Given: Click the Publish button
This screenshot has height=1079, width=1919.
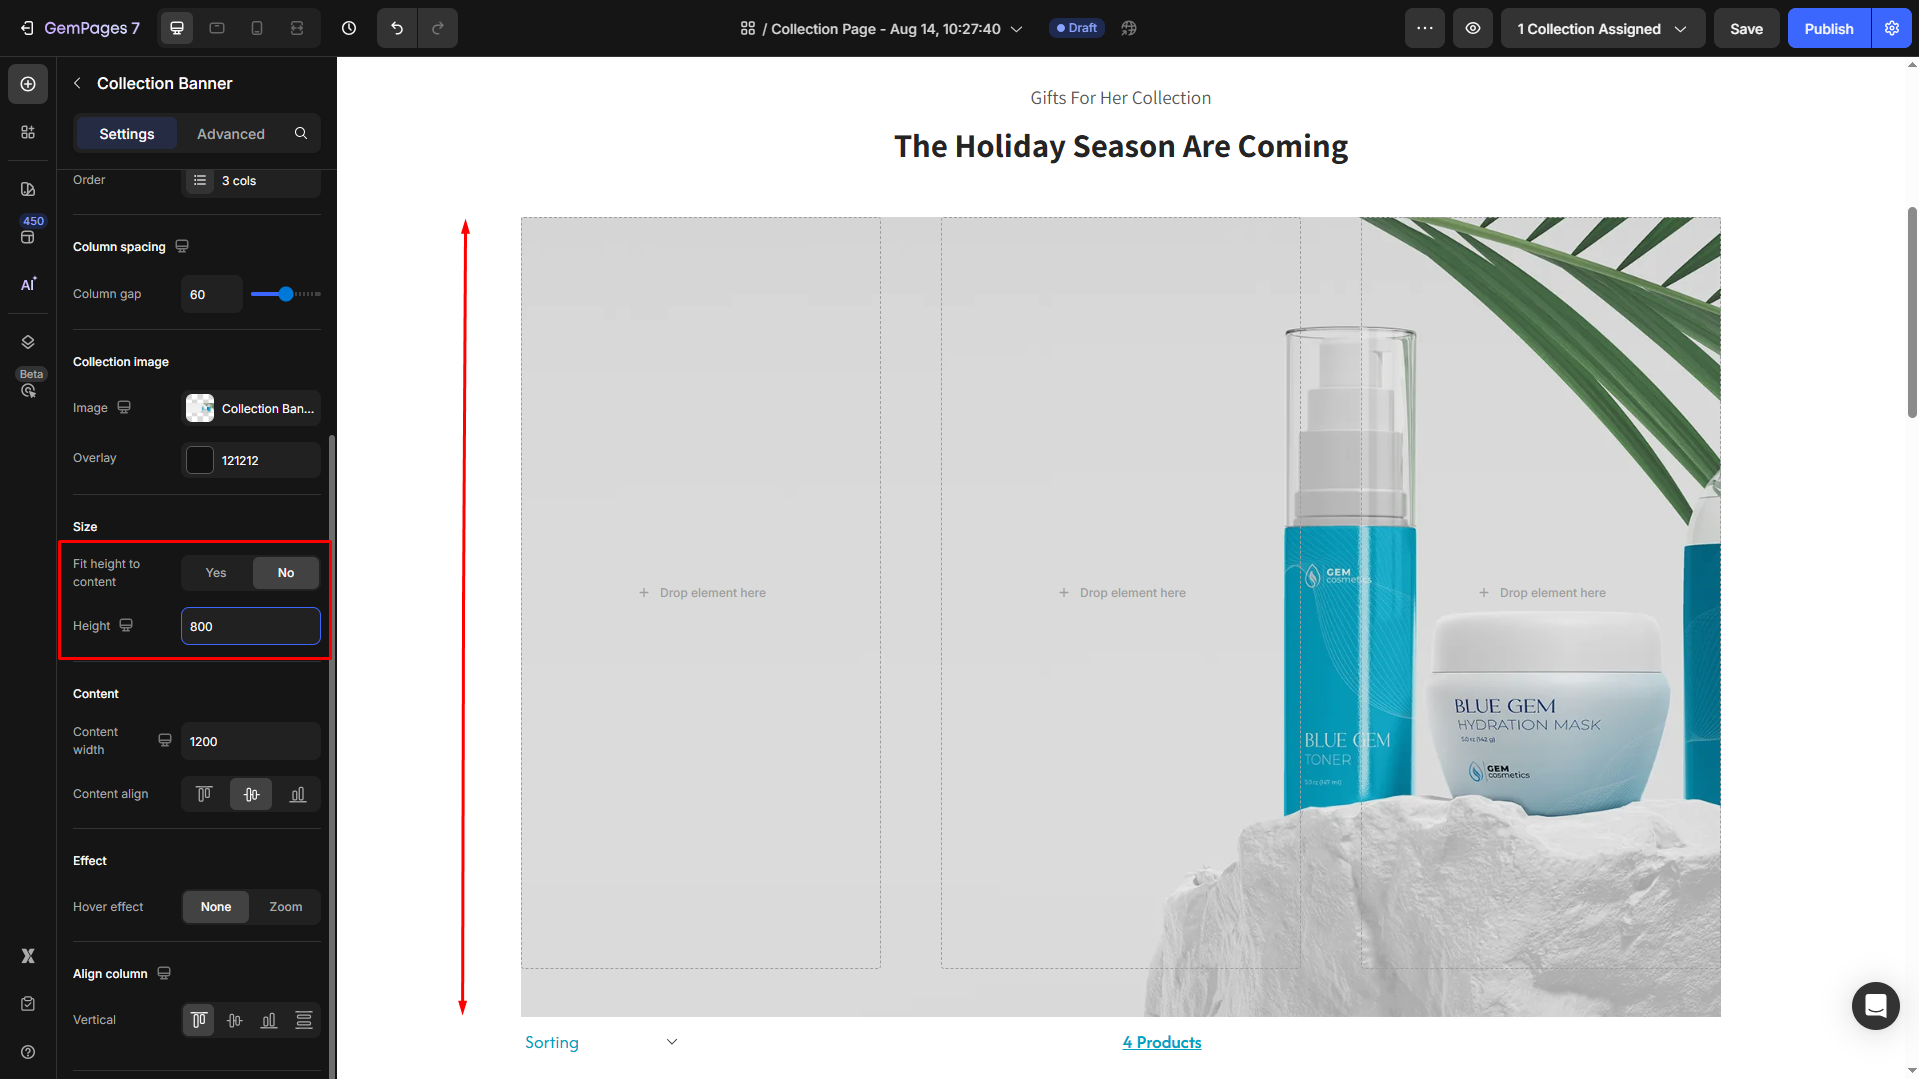Looking at the screenshot, I should pyautogui.click(x=1828, y=28).
